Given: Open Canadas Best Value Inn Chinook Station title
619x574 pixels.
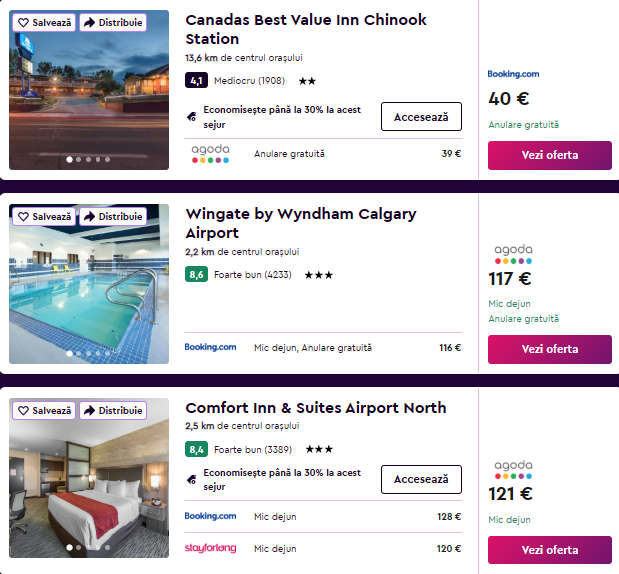Looking at the screenshot, I should pyautogui.click(x=305, y=29).
